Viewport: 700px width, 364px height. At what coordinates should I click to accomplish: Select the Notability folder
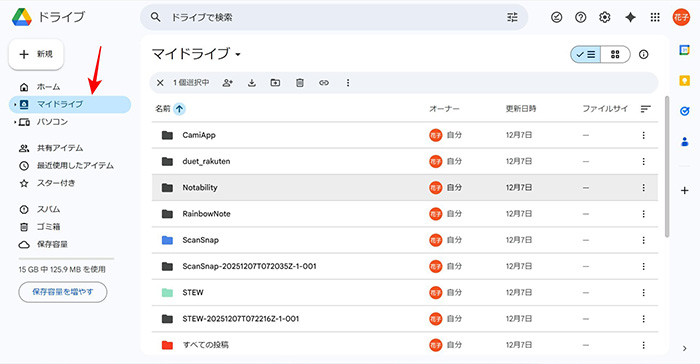point(404,188)
